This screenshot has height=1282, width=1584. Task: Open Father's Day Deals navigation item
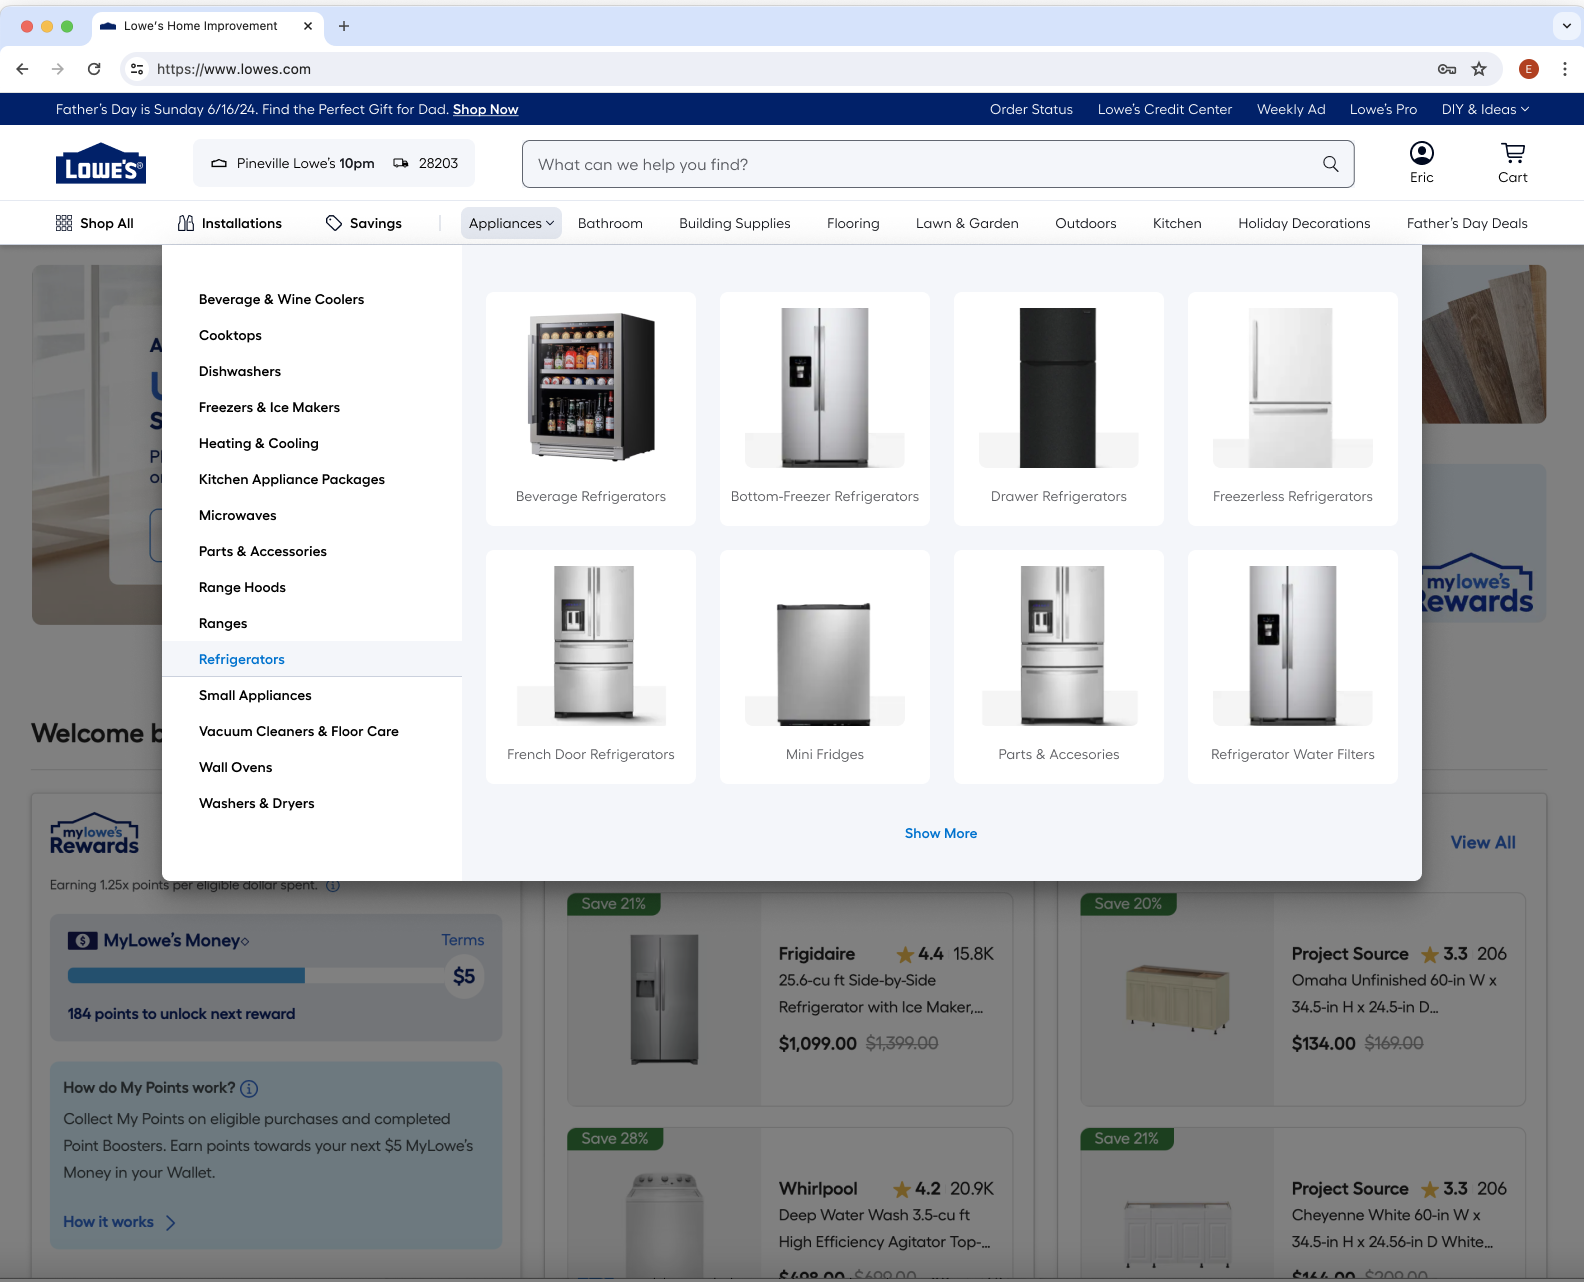tap(1467, 223)
